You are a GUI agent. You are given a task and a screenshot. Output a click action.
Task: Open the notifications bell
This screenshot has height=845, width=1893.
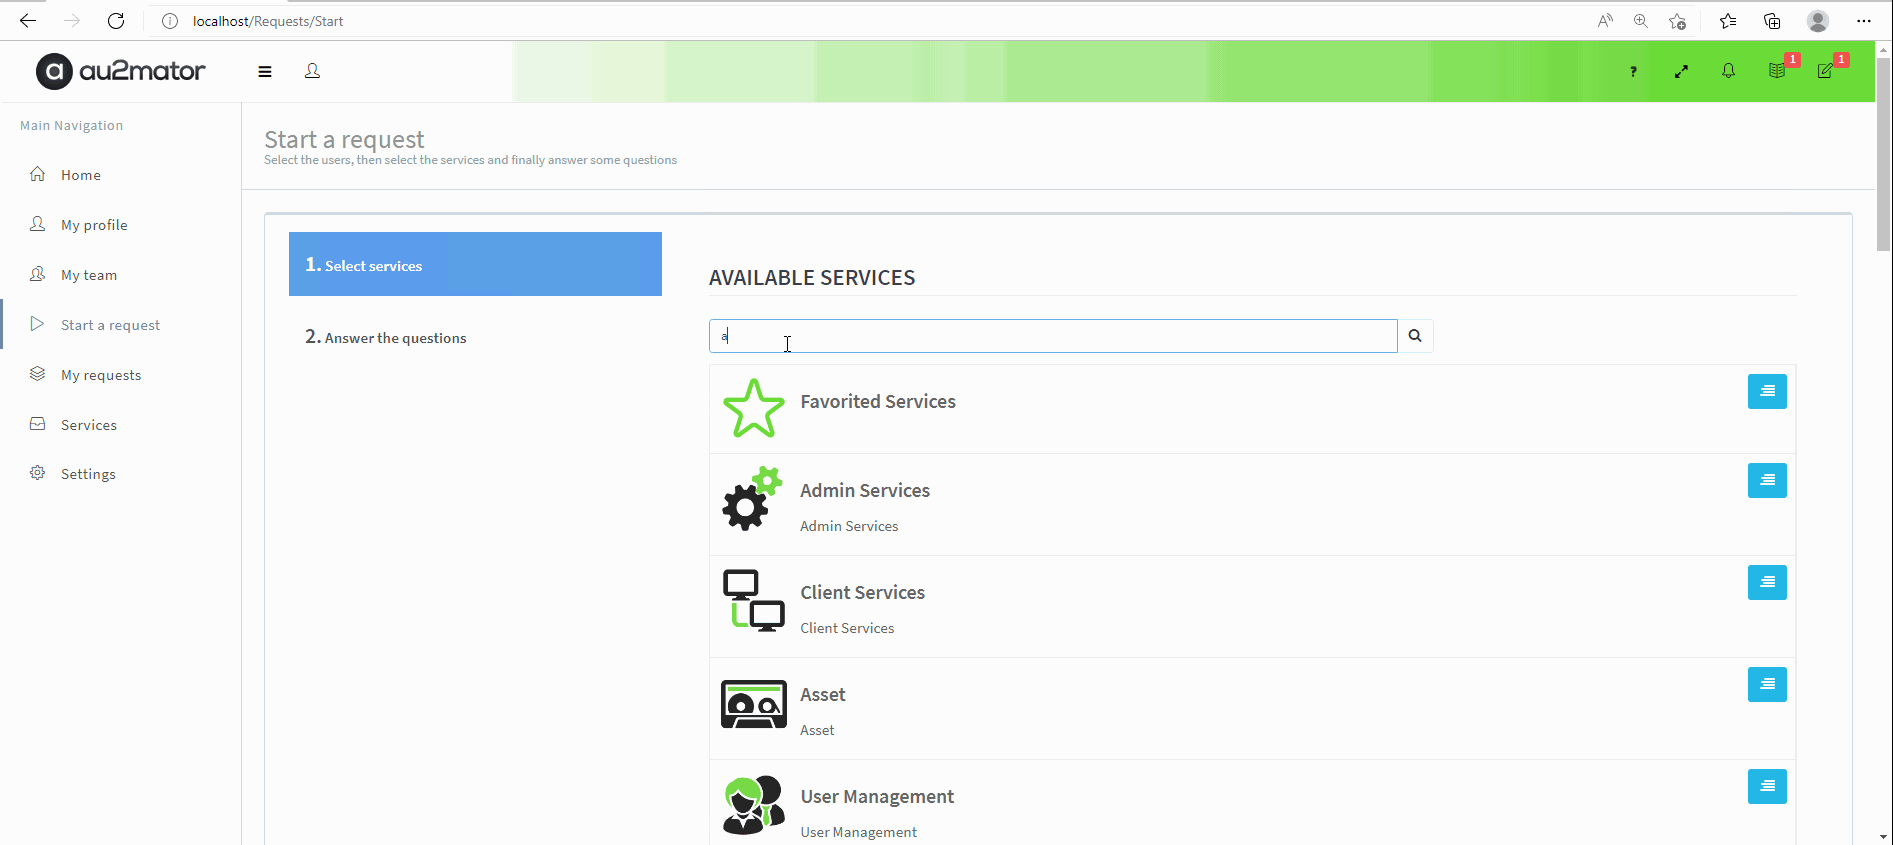pos(1728,71)
